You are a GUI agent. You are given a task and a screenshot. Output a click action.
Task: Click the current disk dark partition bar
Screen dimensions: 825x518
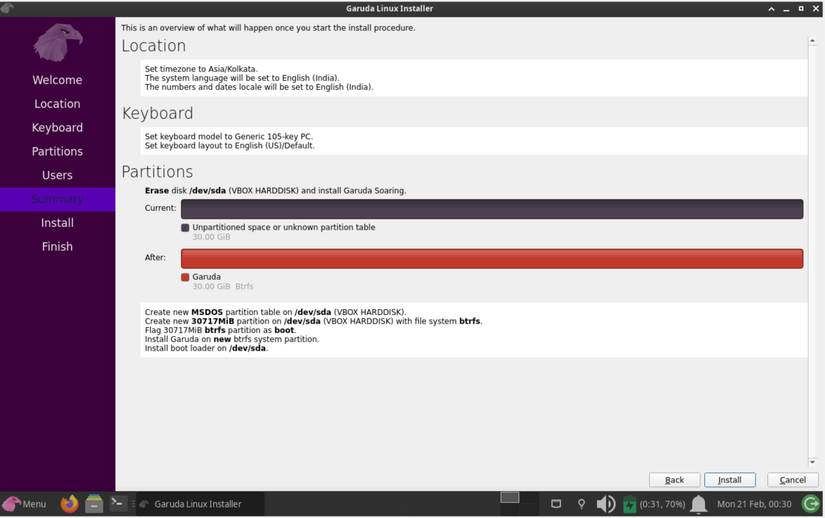(x=492, y=209)
